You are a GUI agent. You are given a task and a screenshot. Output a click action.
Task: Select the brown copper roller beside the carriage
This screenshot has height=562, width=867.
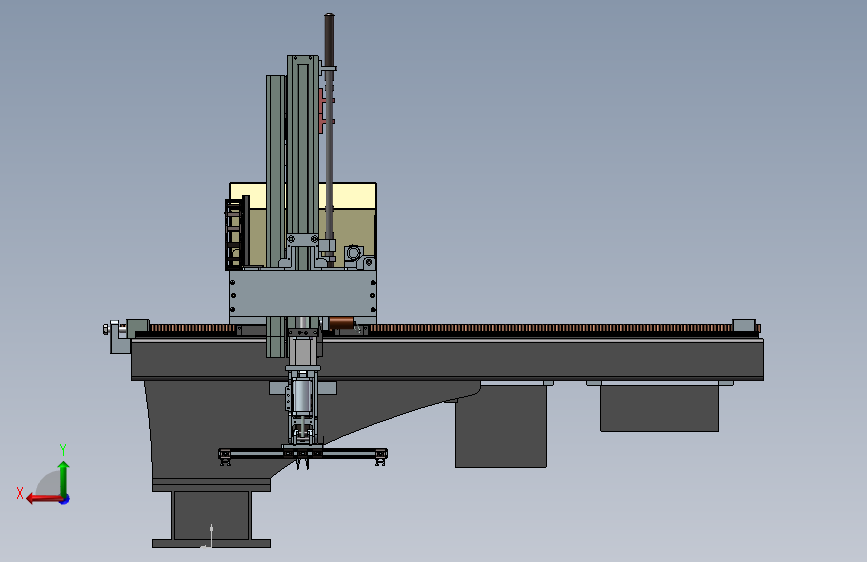[x=342, y=322]
